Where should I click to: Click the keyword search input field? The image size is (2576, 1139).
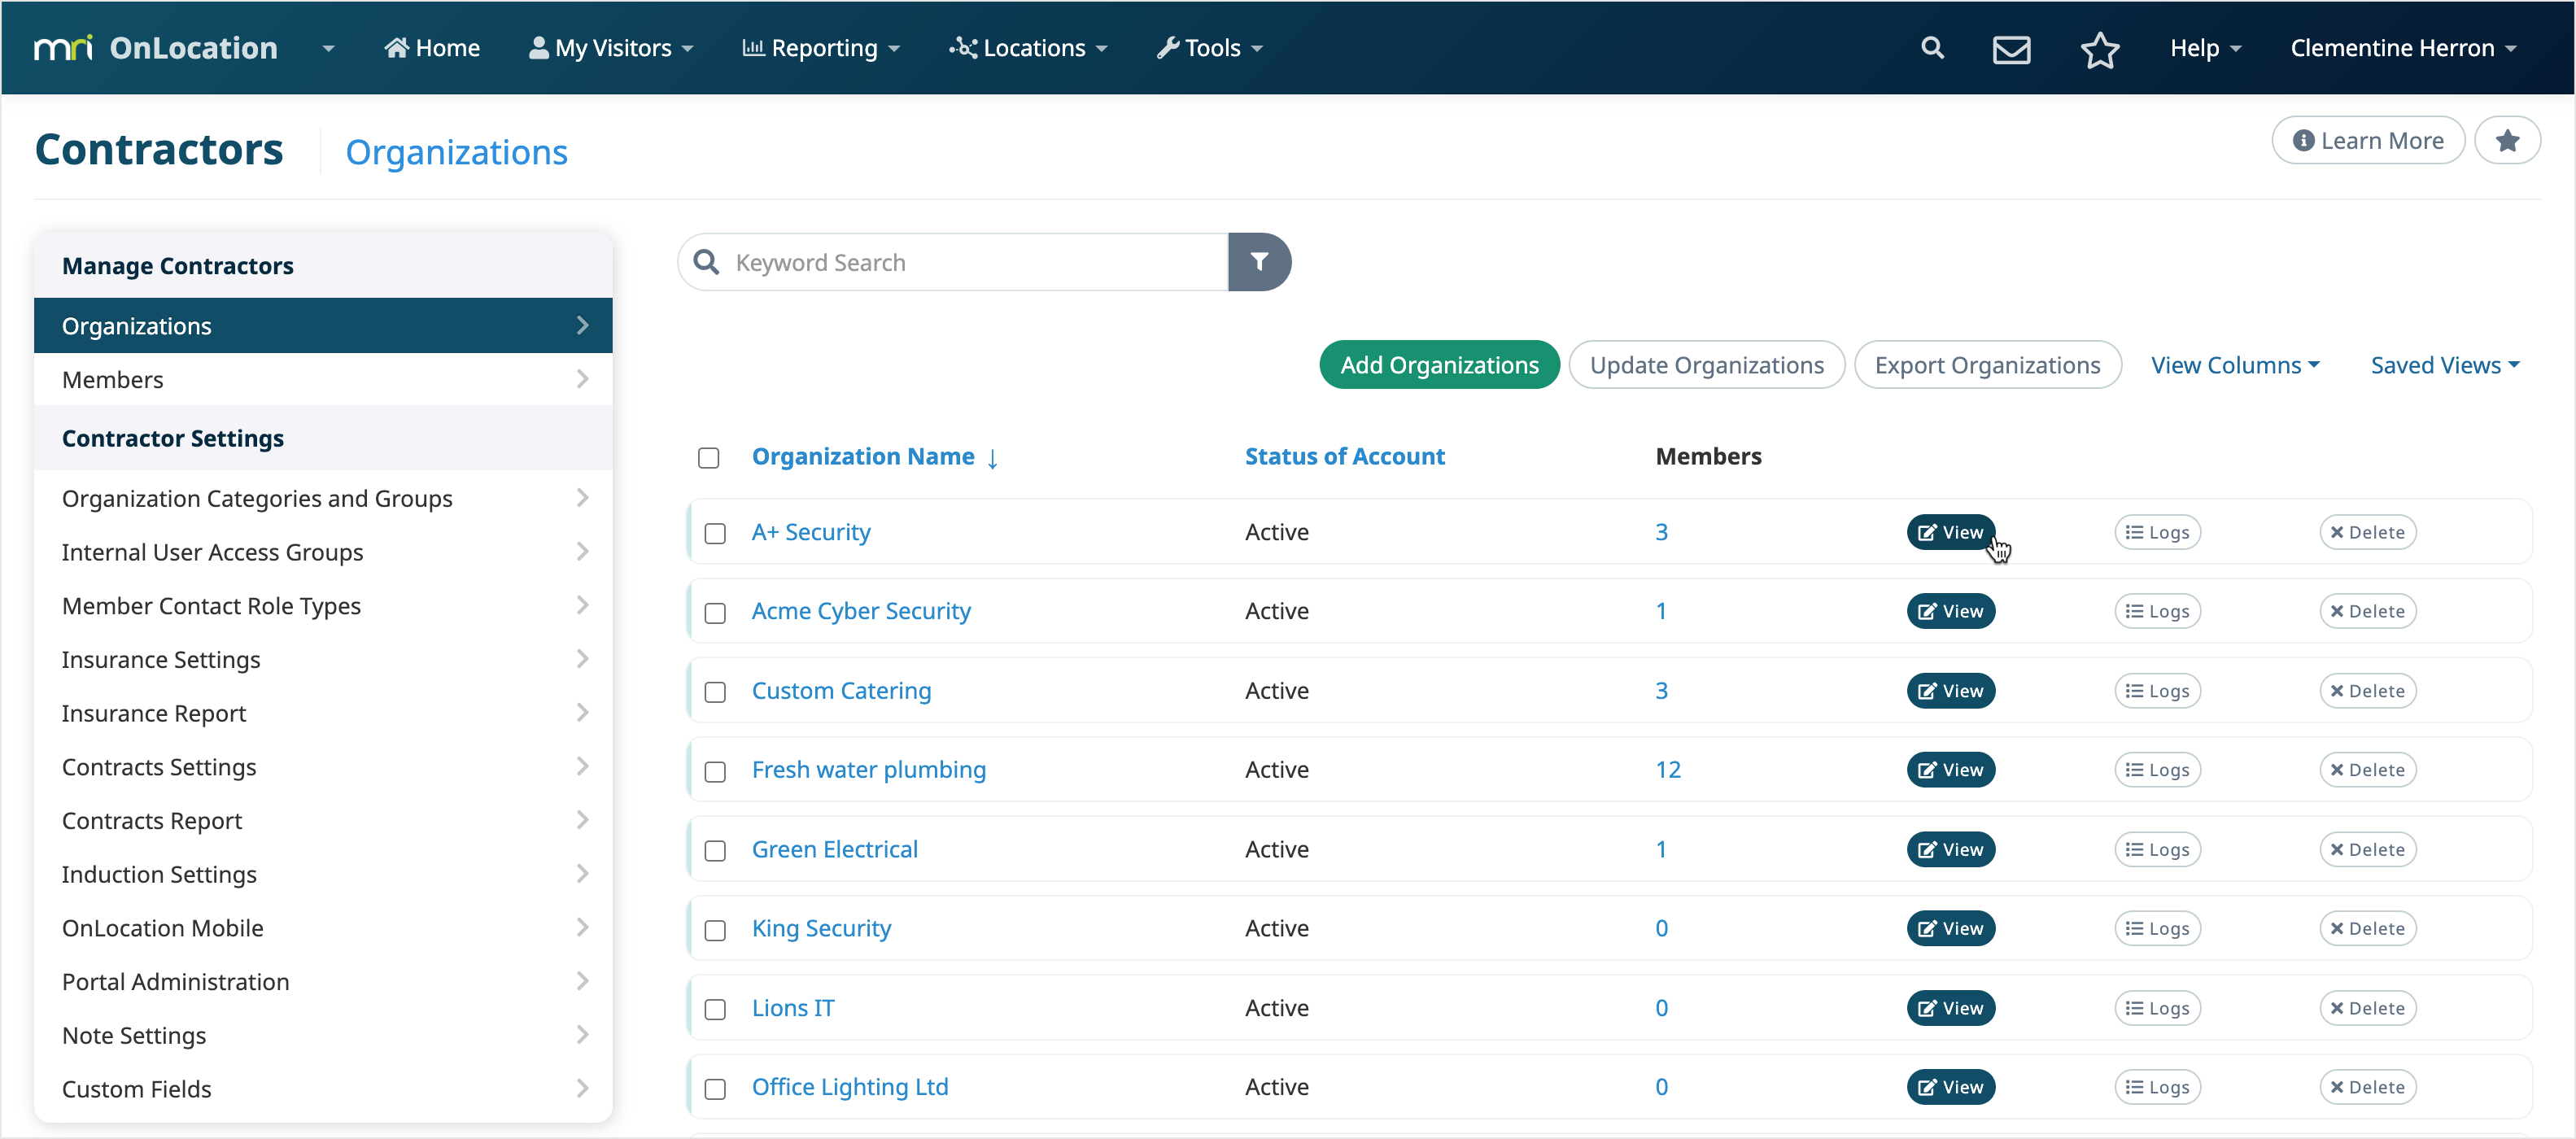click(x=969, y=261)
